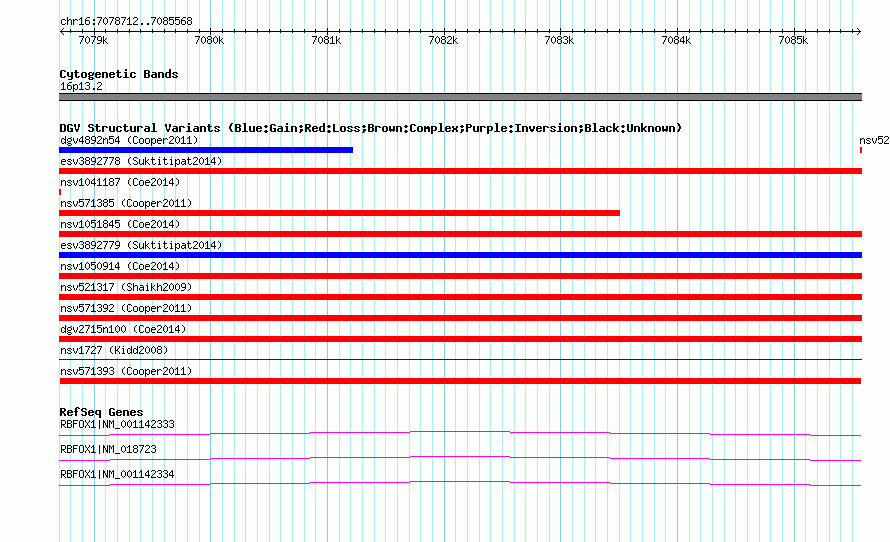Click nsv521317 (Shaikh2009) label
This screenshot has width=890, height=542.
coord(126,287)
